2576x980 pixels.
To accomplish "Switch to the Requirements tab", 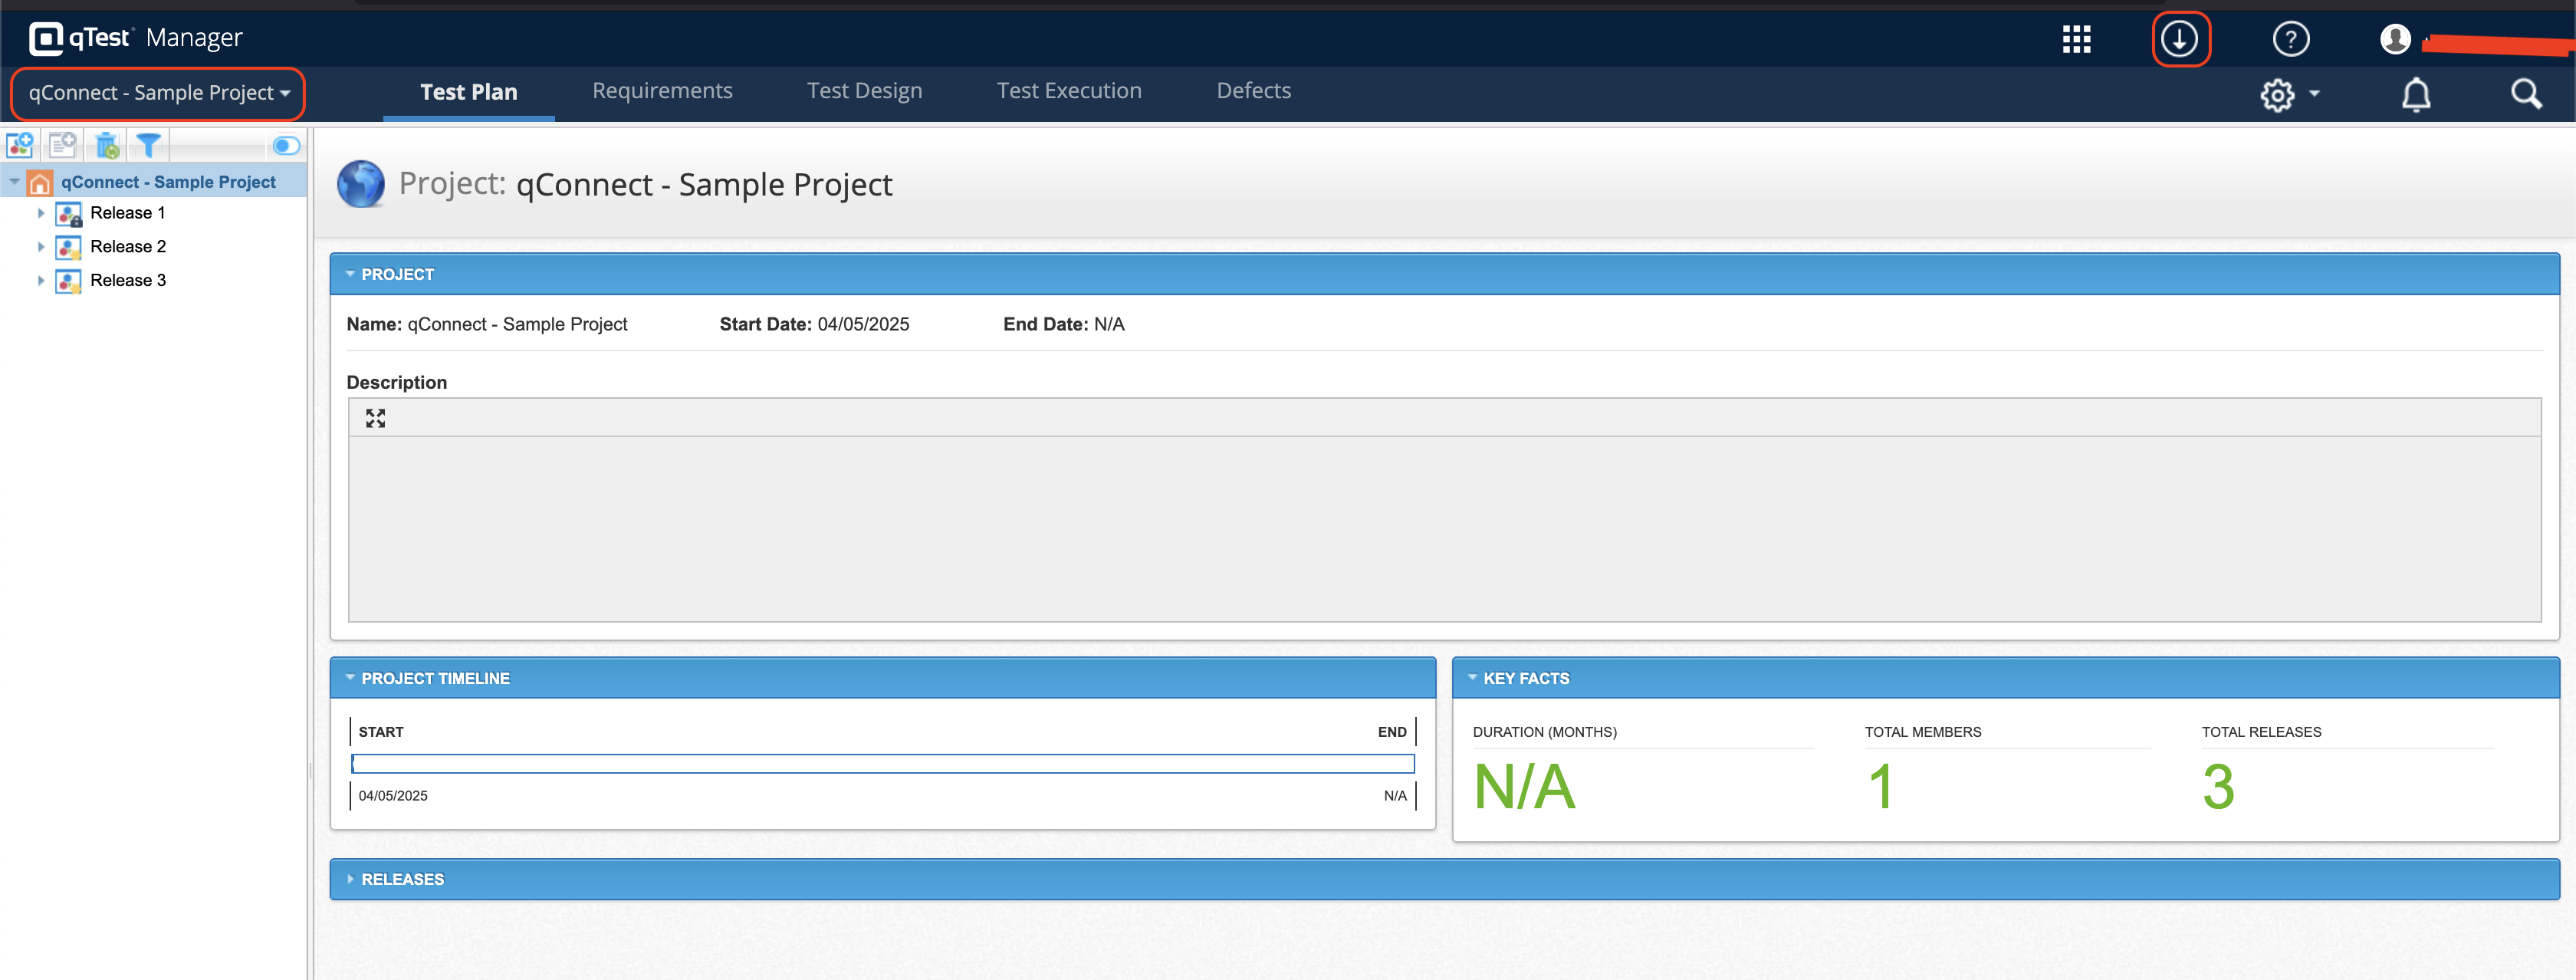I will (662, 90).
